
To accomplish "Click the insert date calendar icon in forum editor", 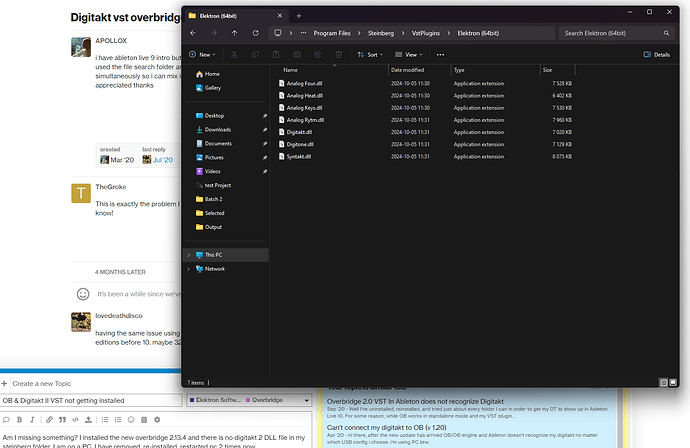I will 144,420.
